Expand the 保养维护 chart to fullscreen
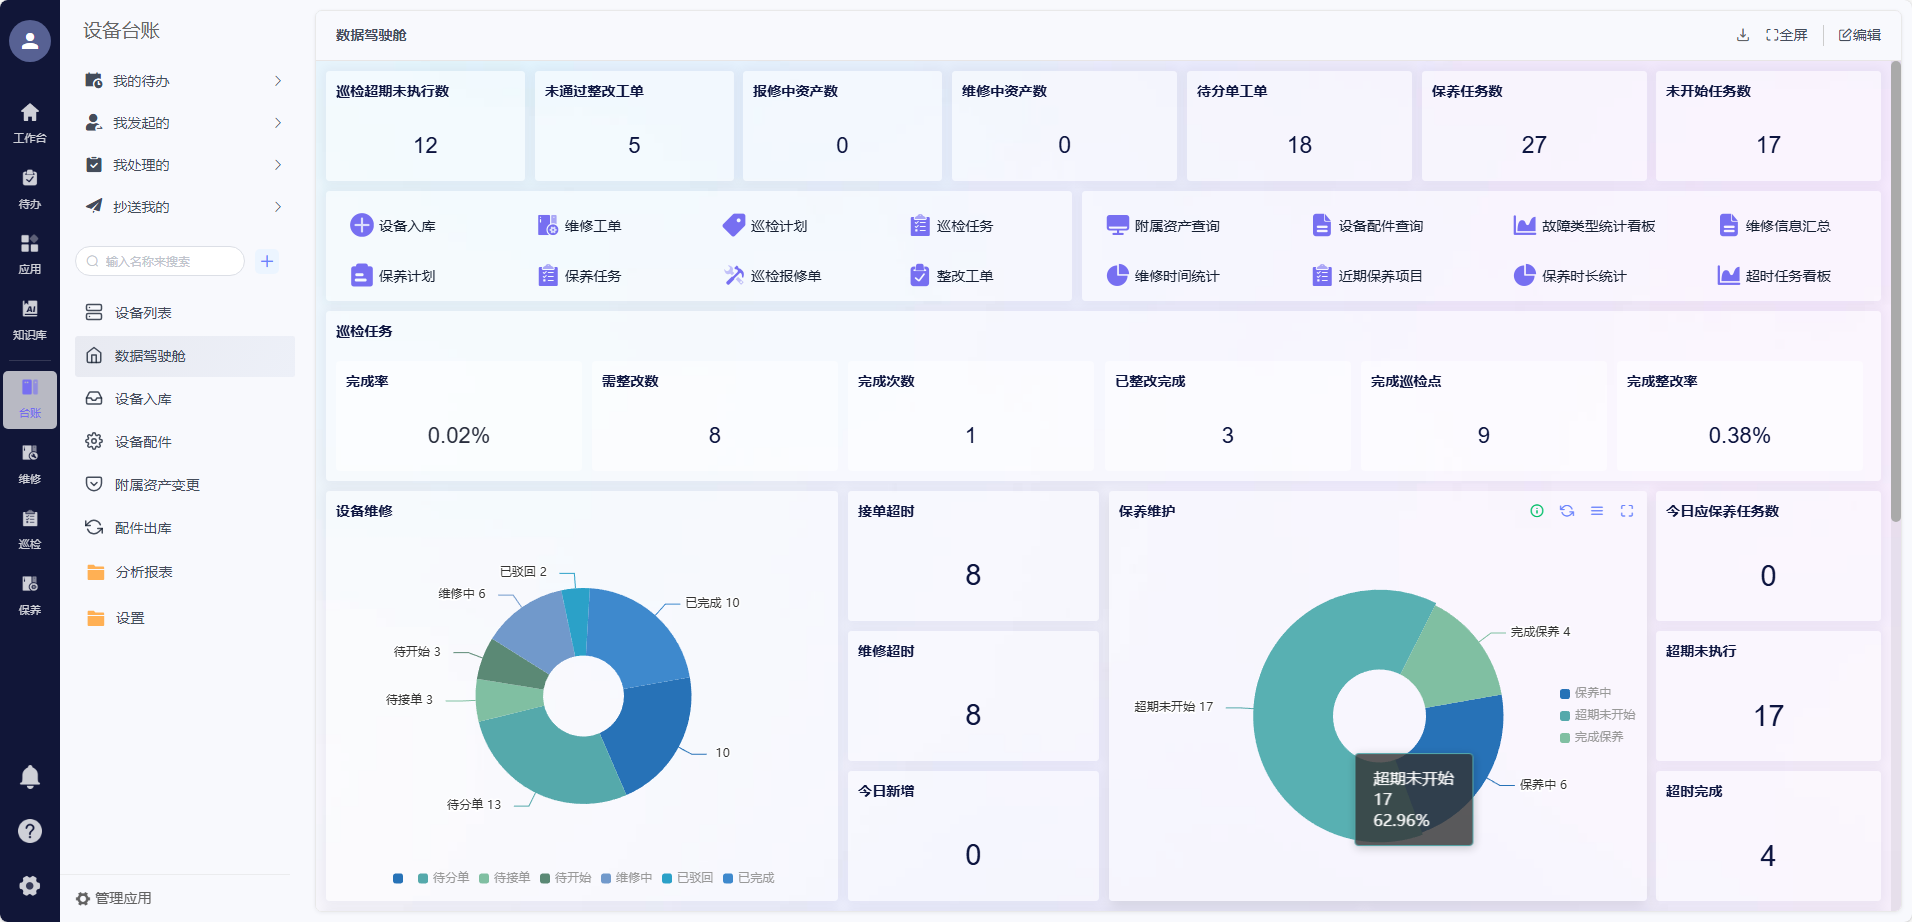 [1627, 511]
